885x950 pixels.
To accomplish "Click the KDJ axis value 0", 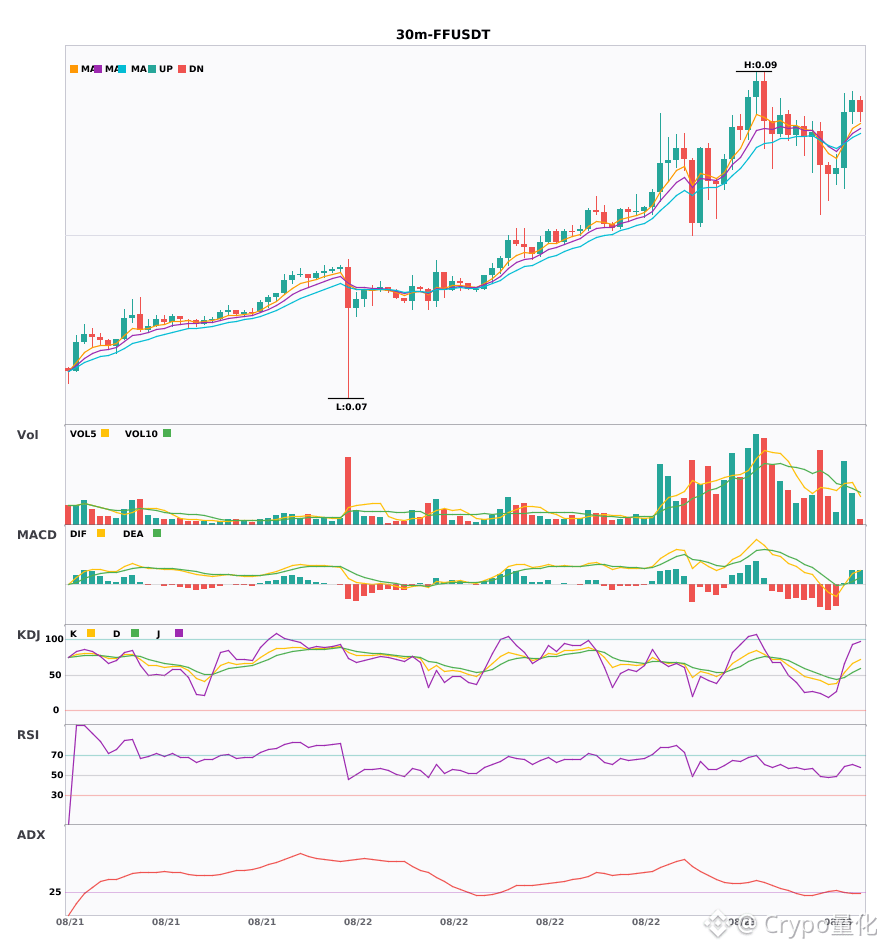I will 56,710.
